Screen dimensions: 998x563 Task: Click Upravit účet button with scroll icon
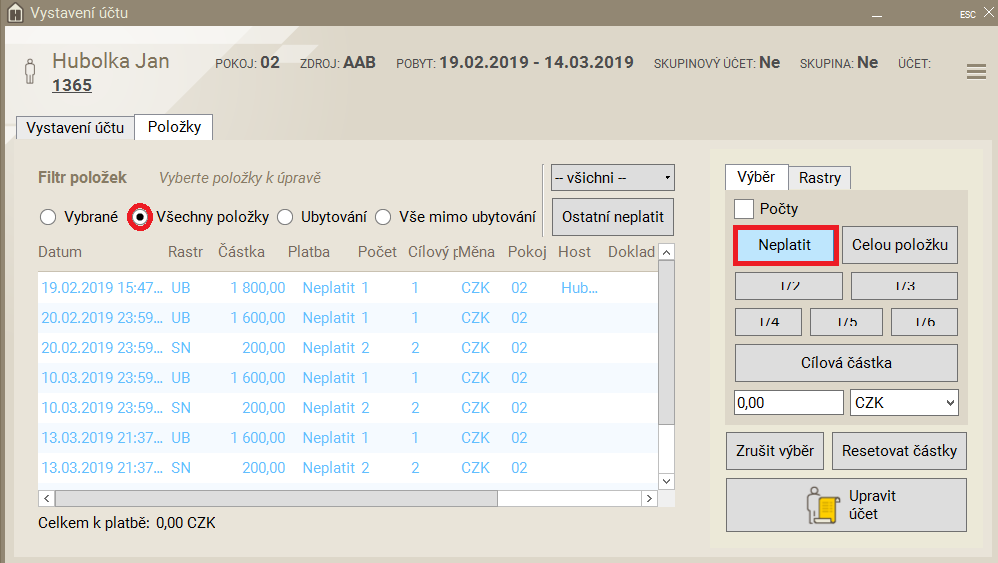click(x=845, y=505)
